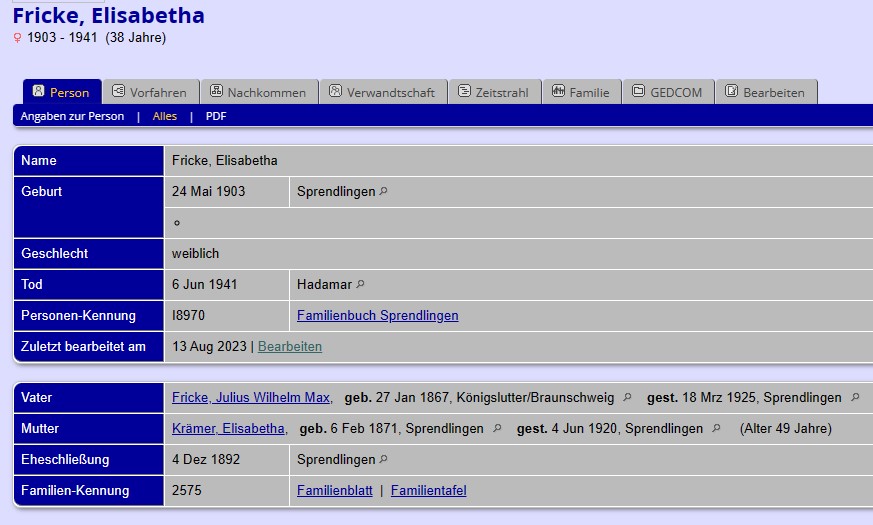Click the person ID I8970
The height and width of the screenshot is (525, 873).
[x=188, y=316]
